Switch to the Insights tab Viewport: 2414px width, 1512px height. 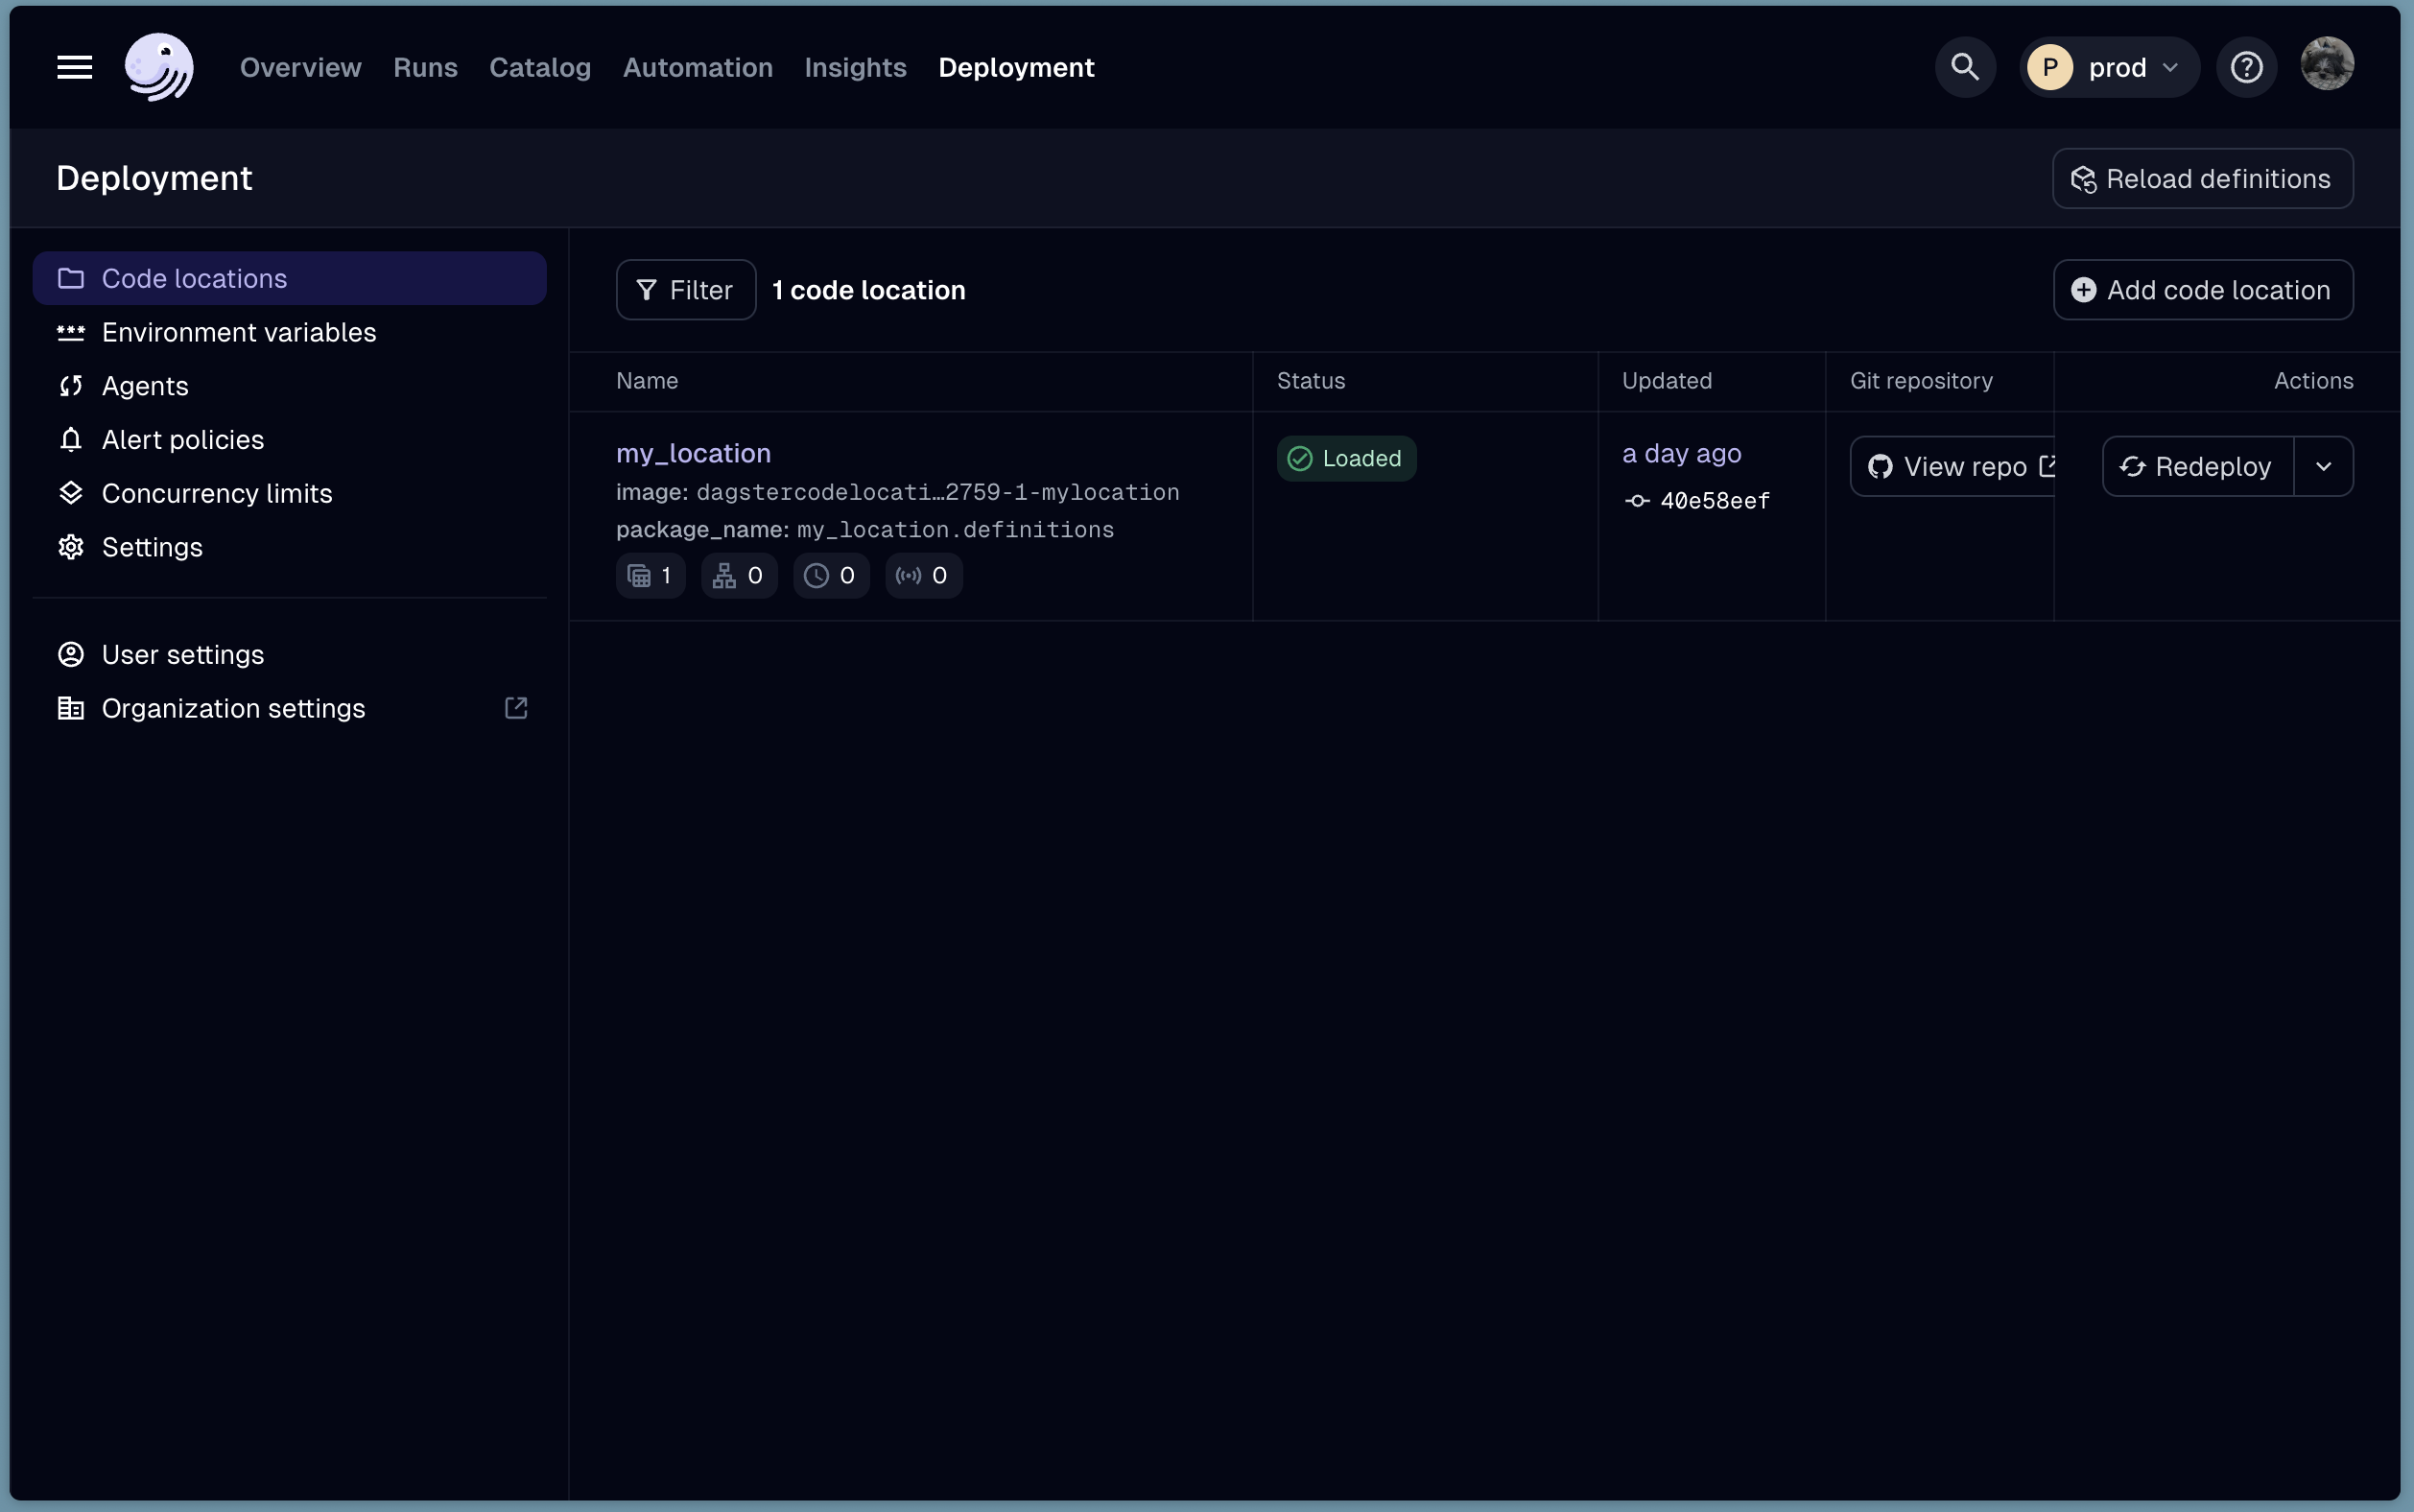point(855,67)
